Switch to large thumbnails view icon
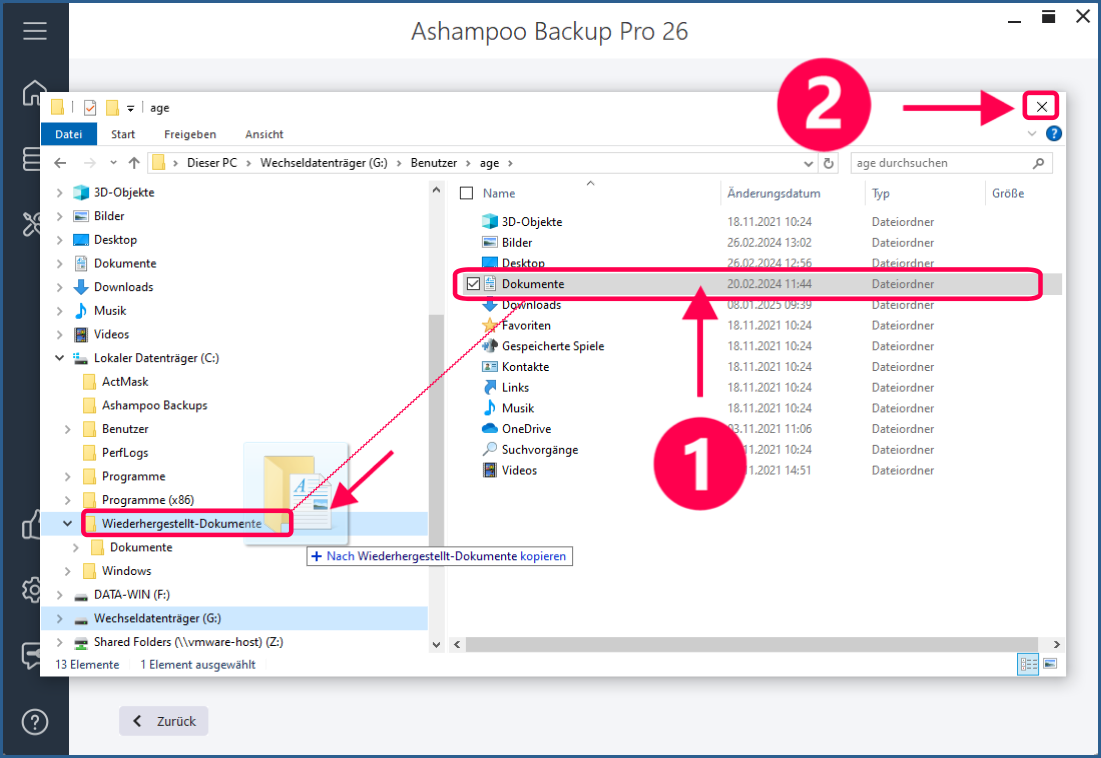1101x758 pixels. [1050, 664]
